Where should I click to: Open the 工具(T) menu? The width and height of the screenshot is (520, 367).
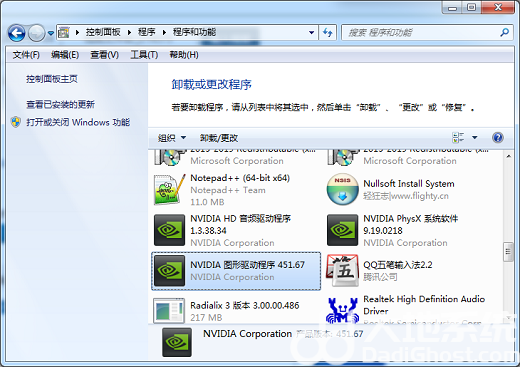[x=144, y=55]
